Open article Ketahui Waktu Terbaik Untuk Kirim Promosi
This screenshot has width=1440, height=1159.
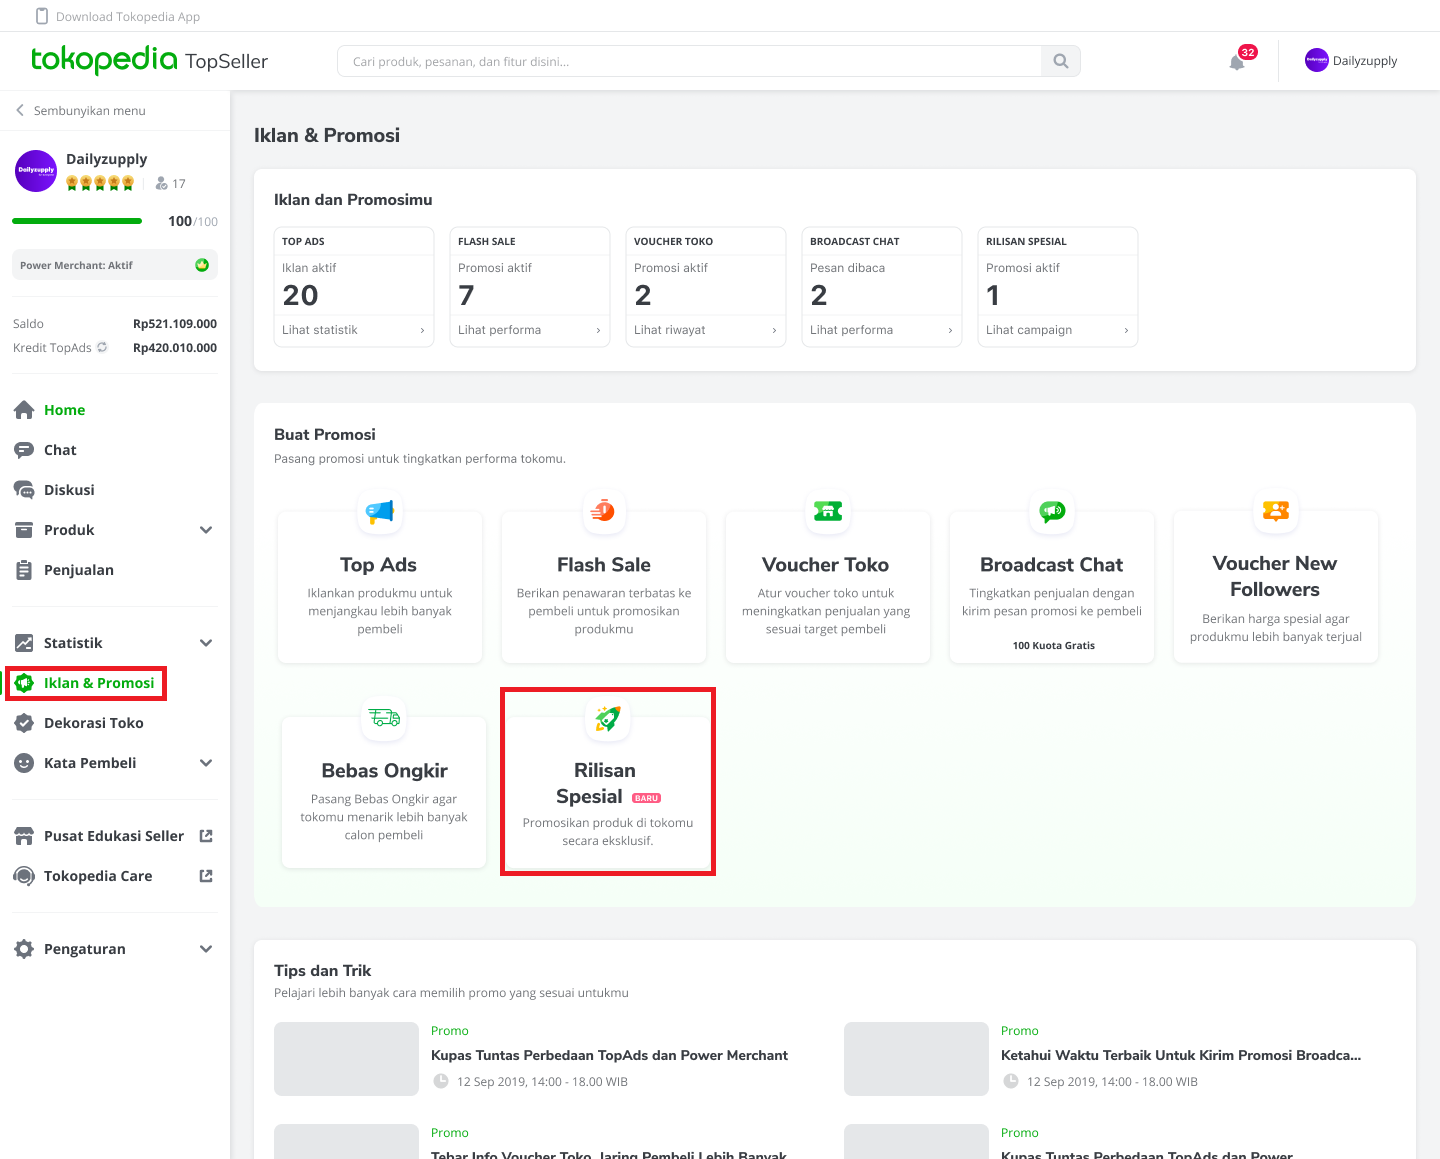1181,1055
